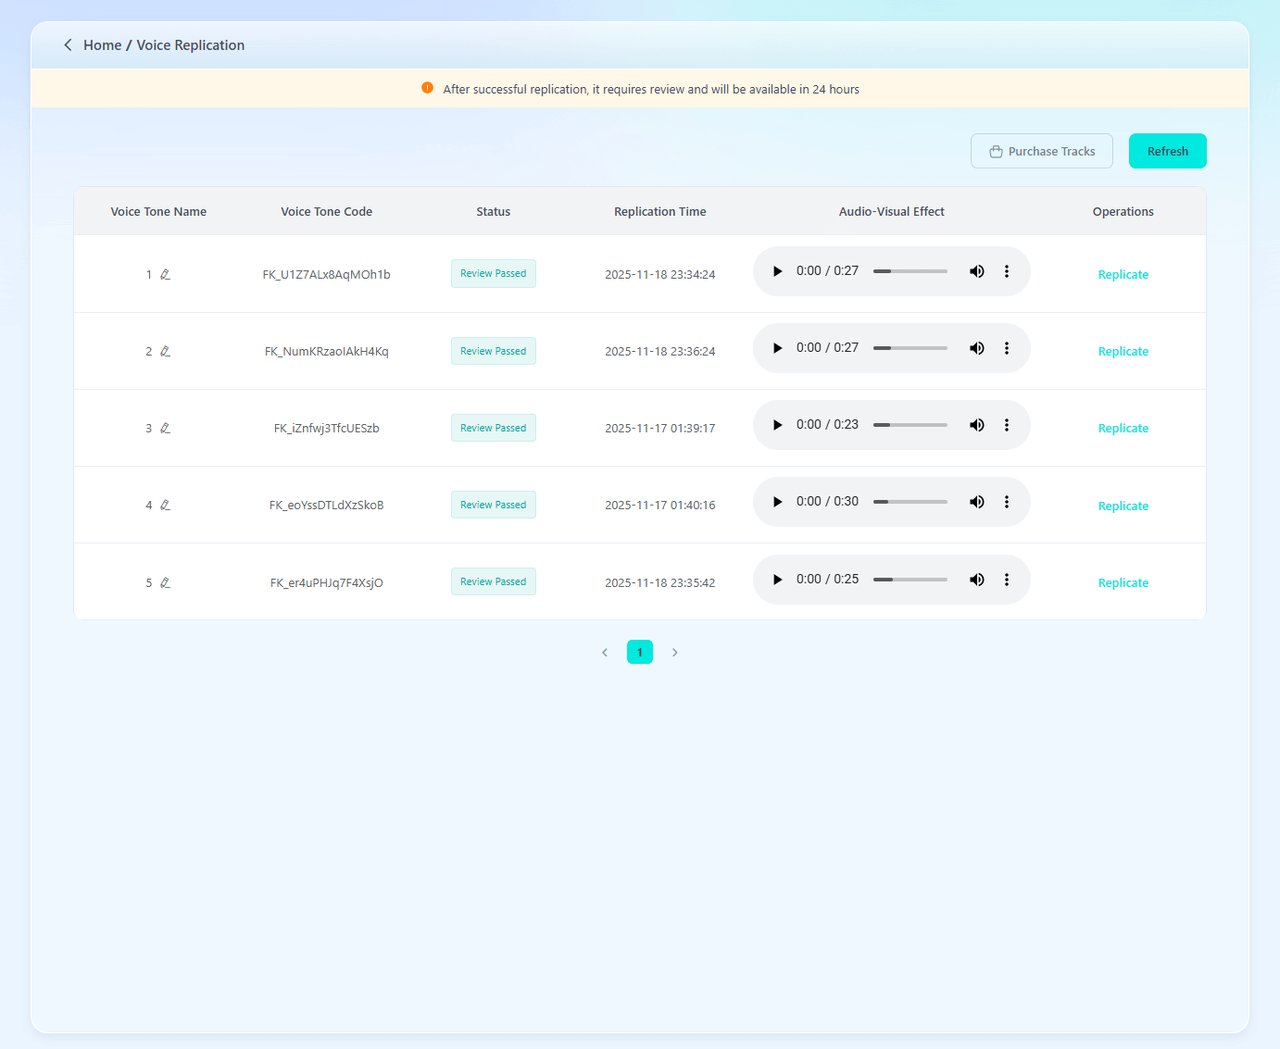Click Replicate for voice tone 2
The image size is (1280, 1049).
point(1123,351)
